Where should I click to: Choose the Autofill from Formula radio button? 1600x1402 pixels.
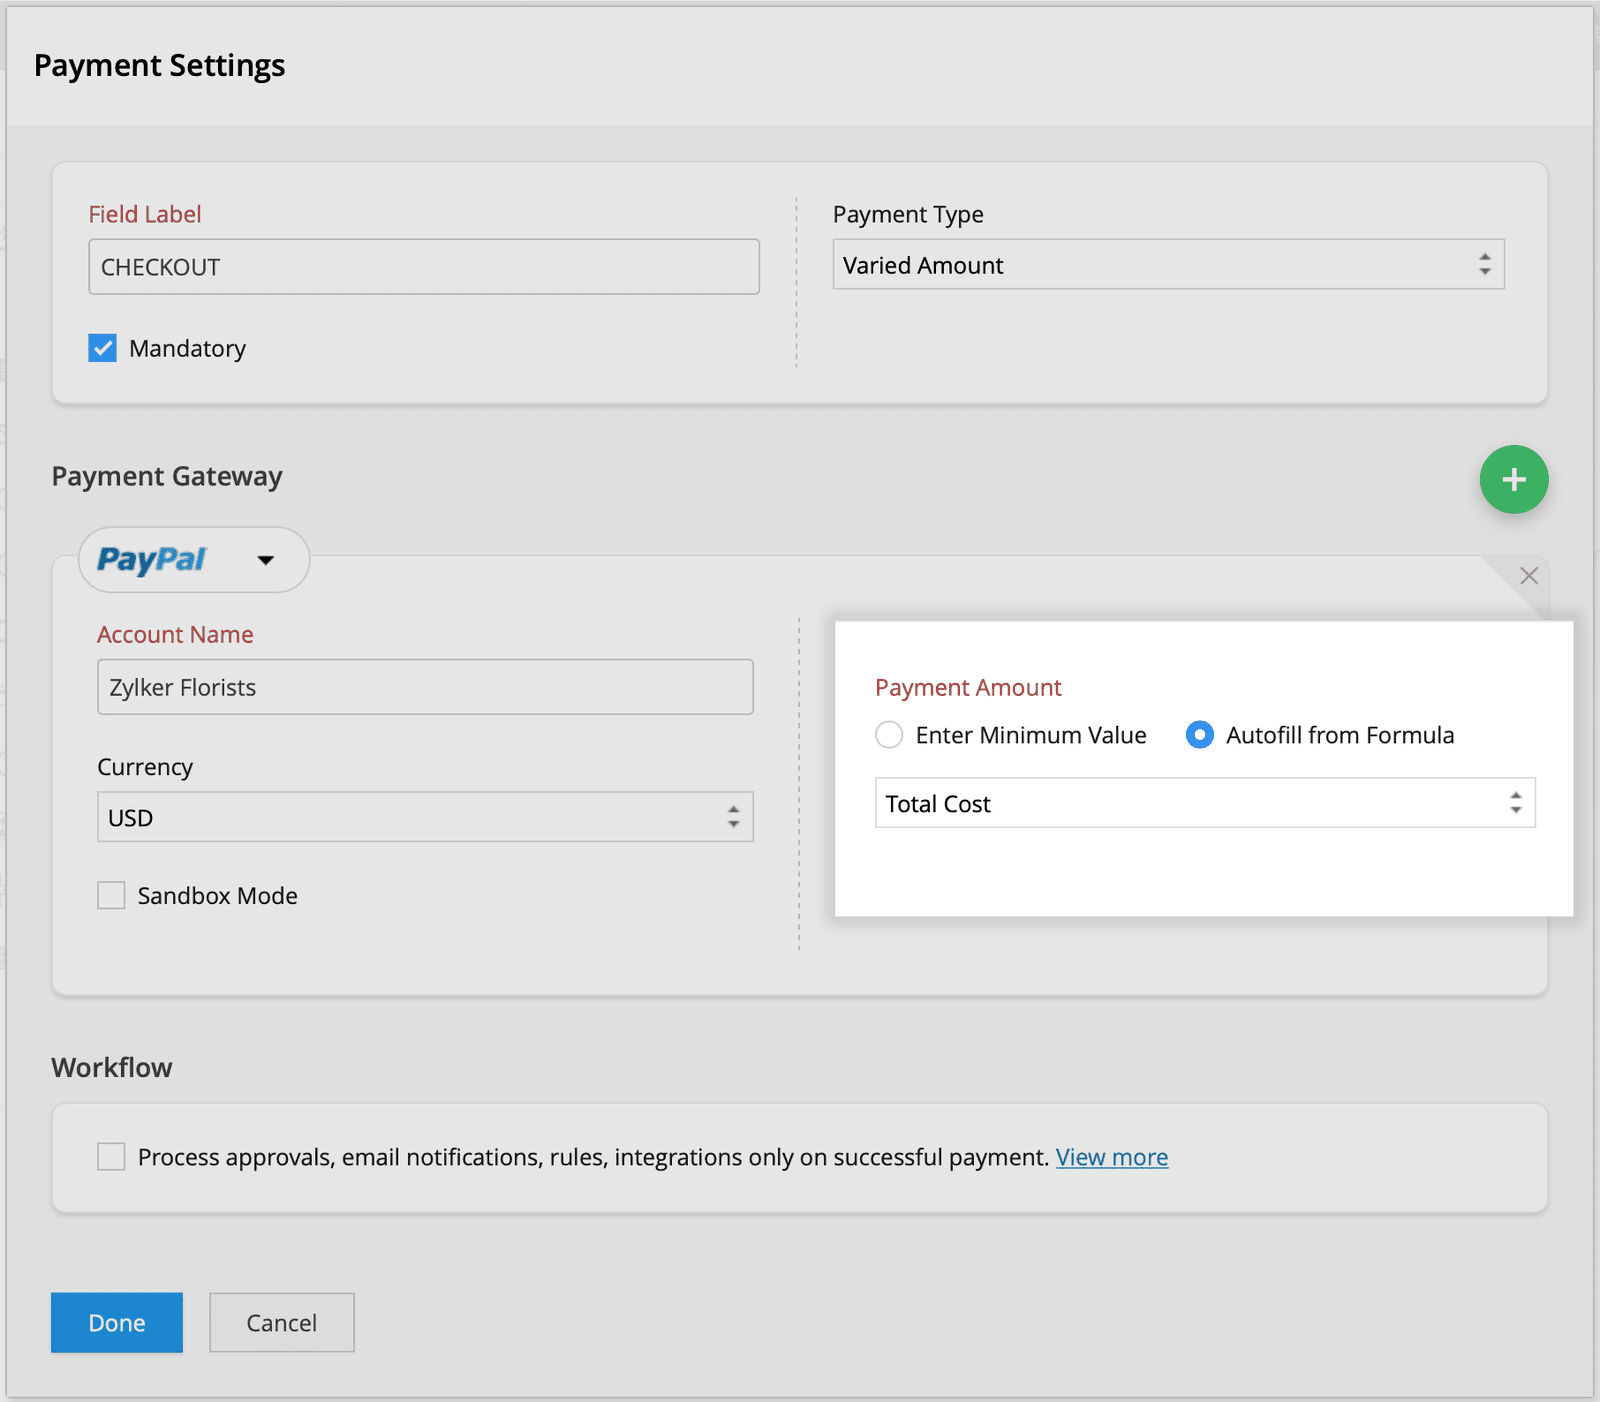[x=1199, y=735]
